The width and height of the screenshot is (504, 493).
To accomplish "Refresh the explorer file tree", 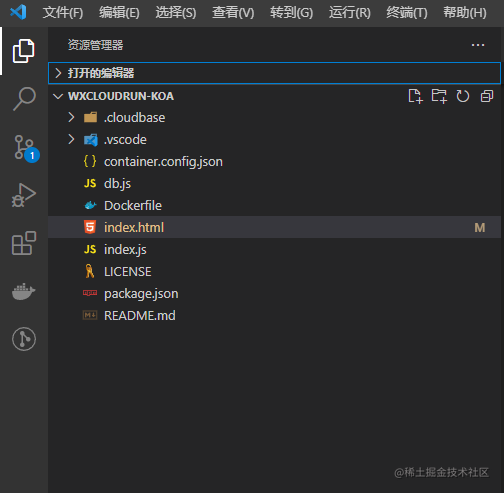I will [x=463, y=96].
